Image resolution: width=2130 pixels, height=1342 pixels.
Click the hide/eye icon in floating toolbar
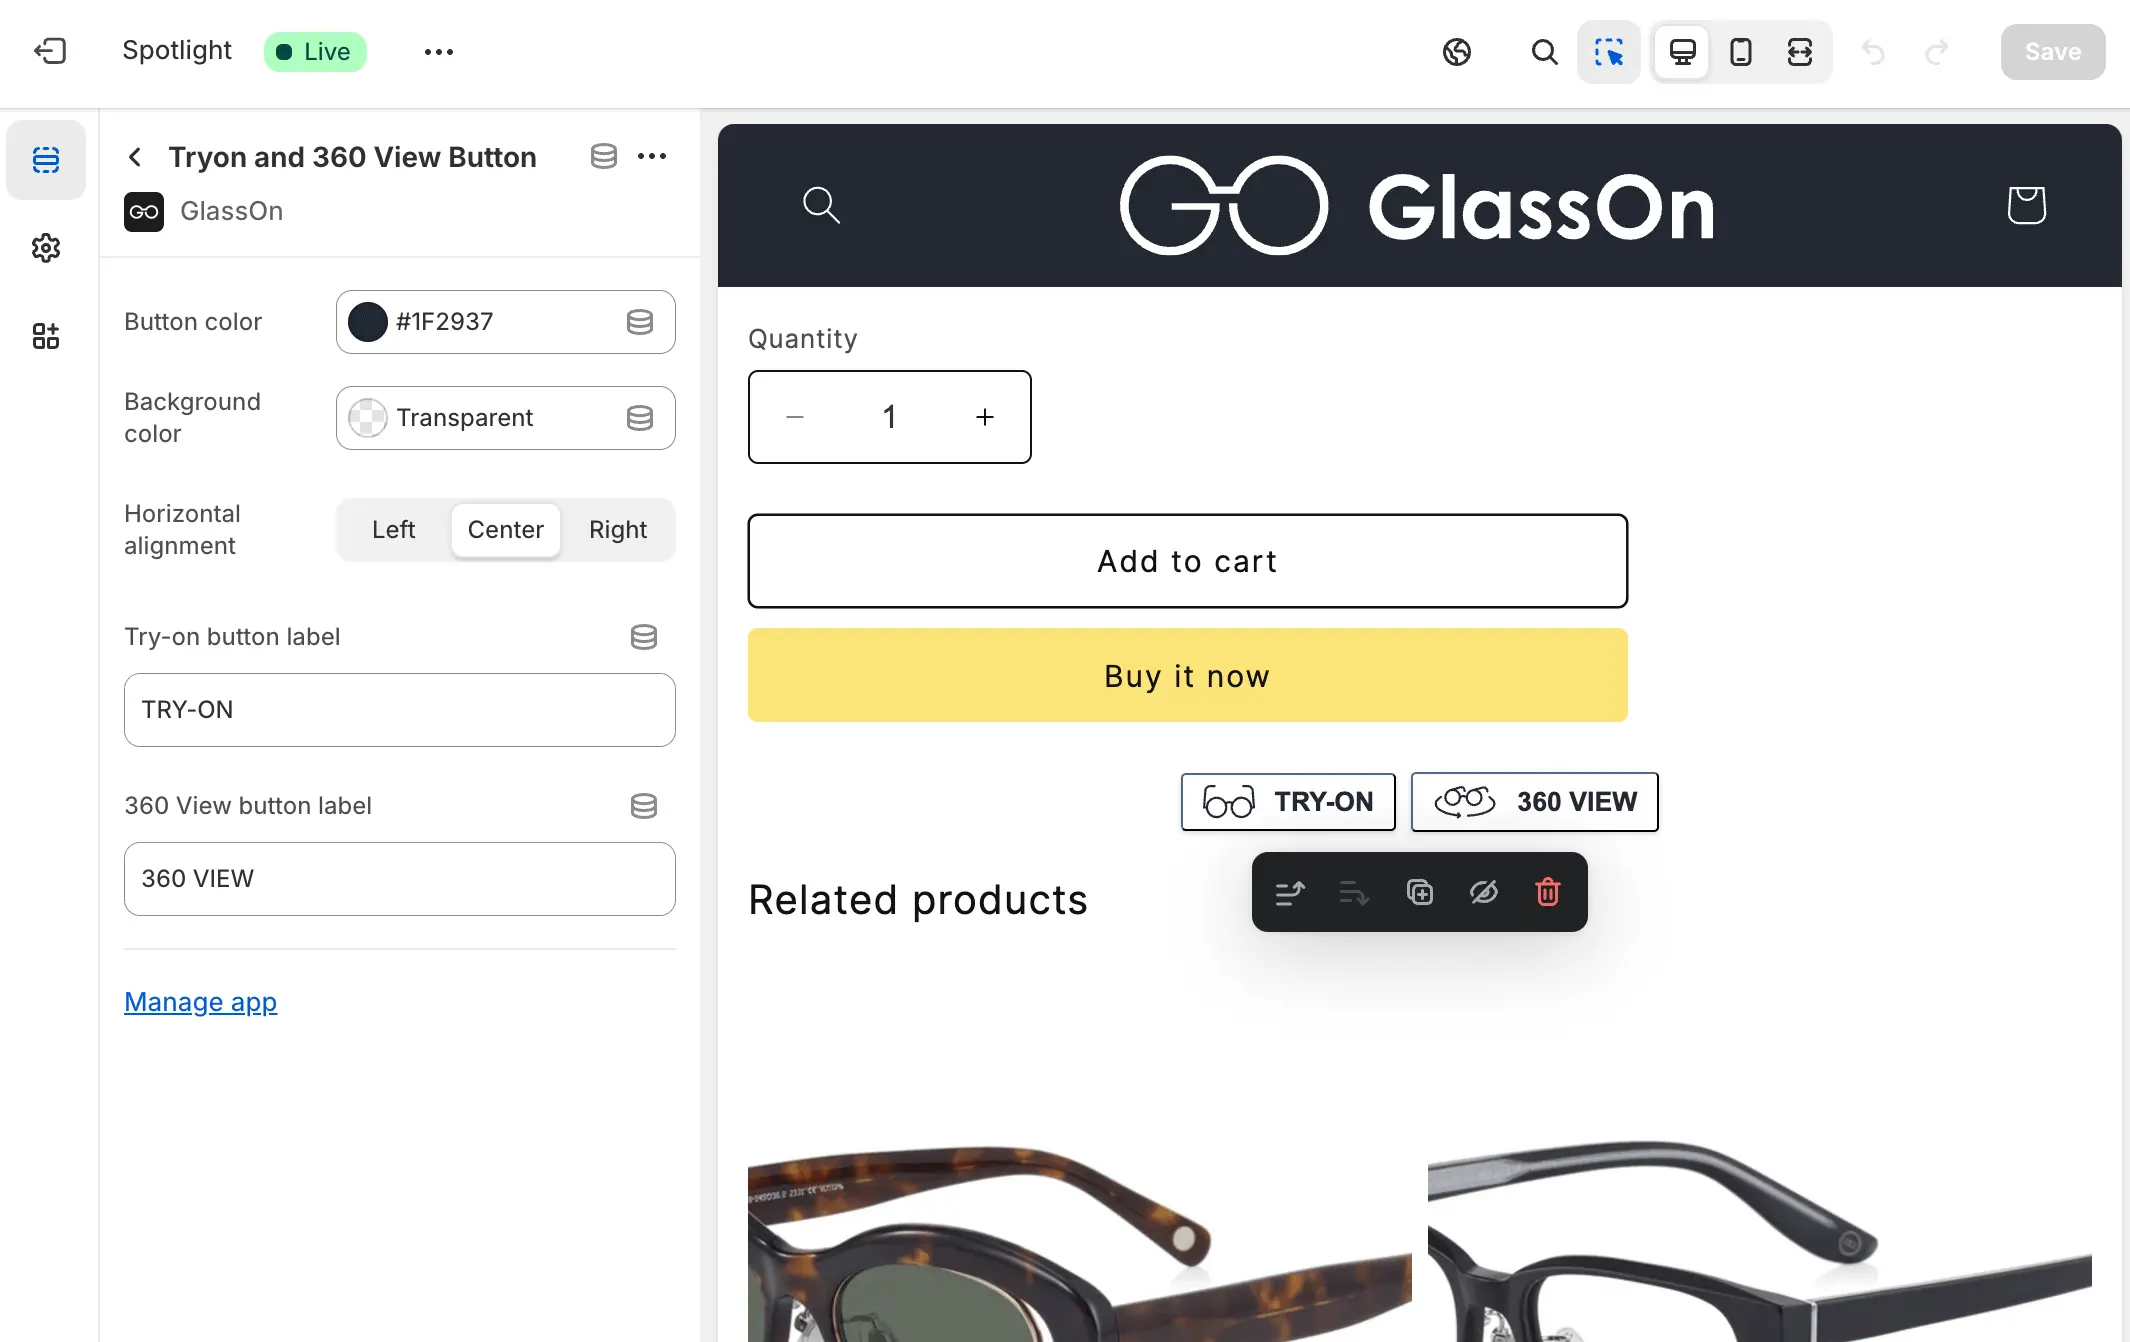pyautogui.click(x=1482, y=891)
